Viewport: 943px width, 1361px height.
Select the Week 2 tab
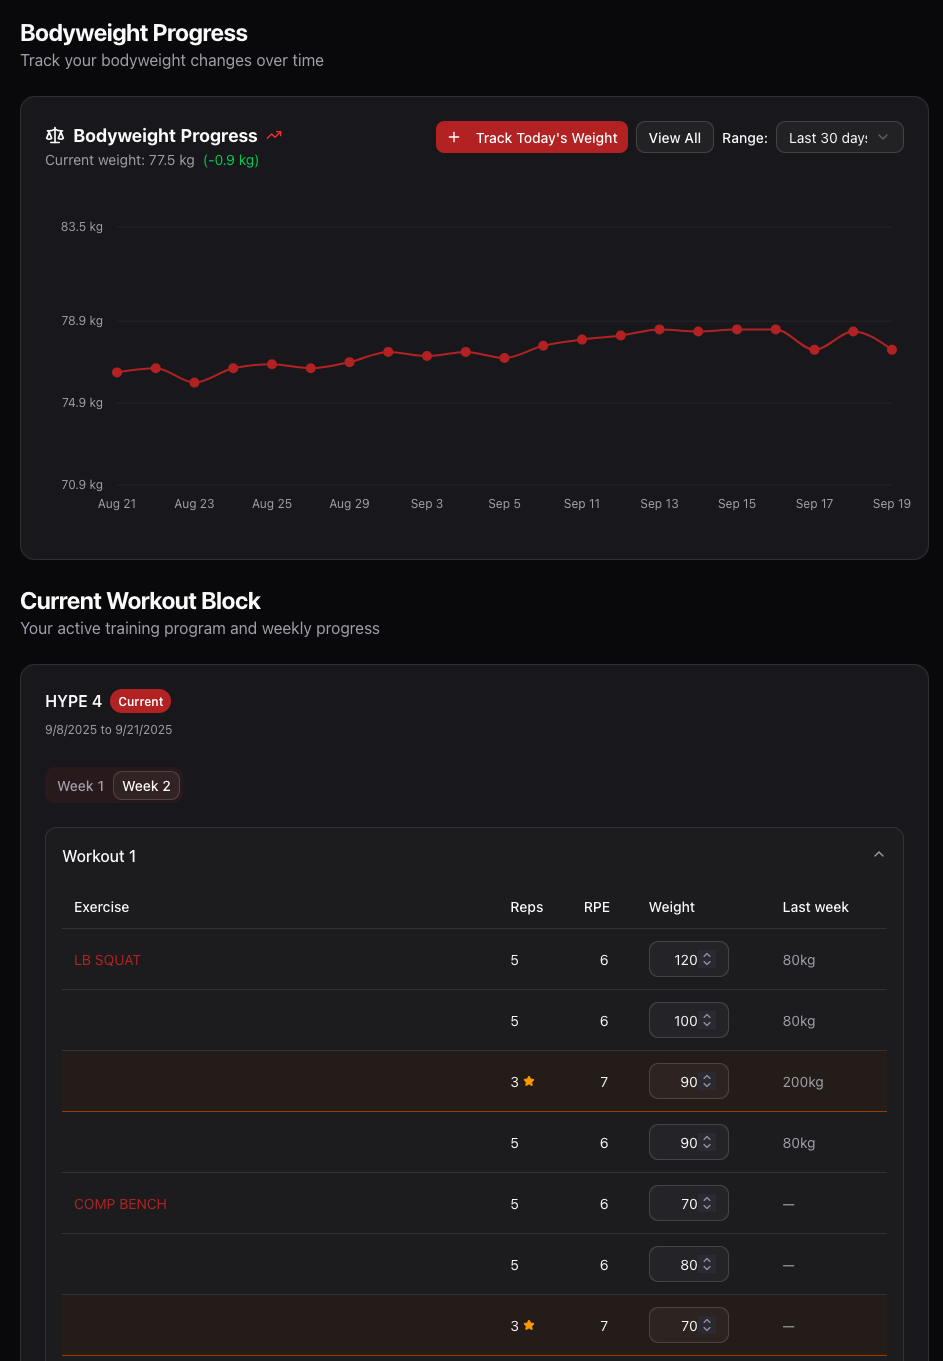point(146,785)
